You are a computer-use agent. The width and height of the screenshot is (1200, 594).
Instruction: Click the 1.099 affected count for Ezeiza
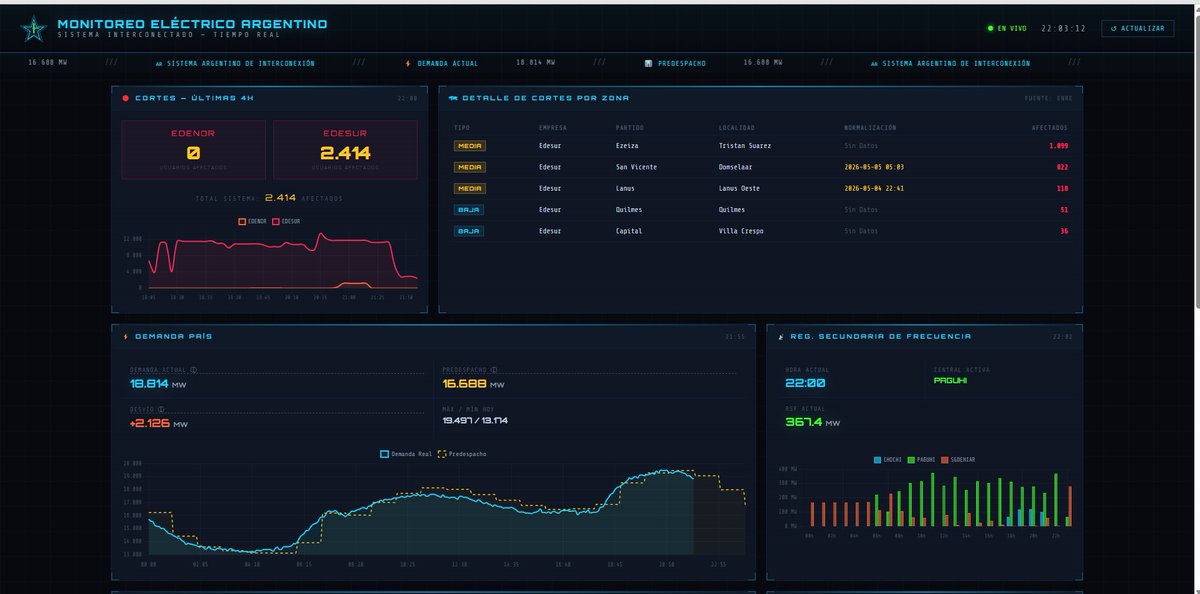coord(1059,146)
